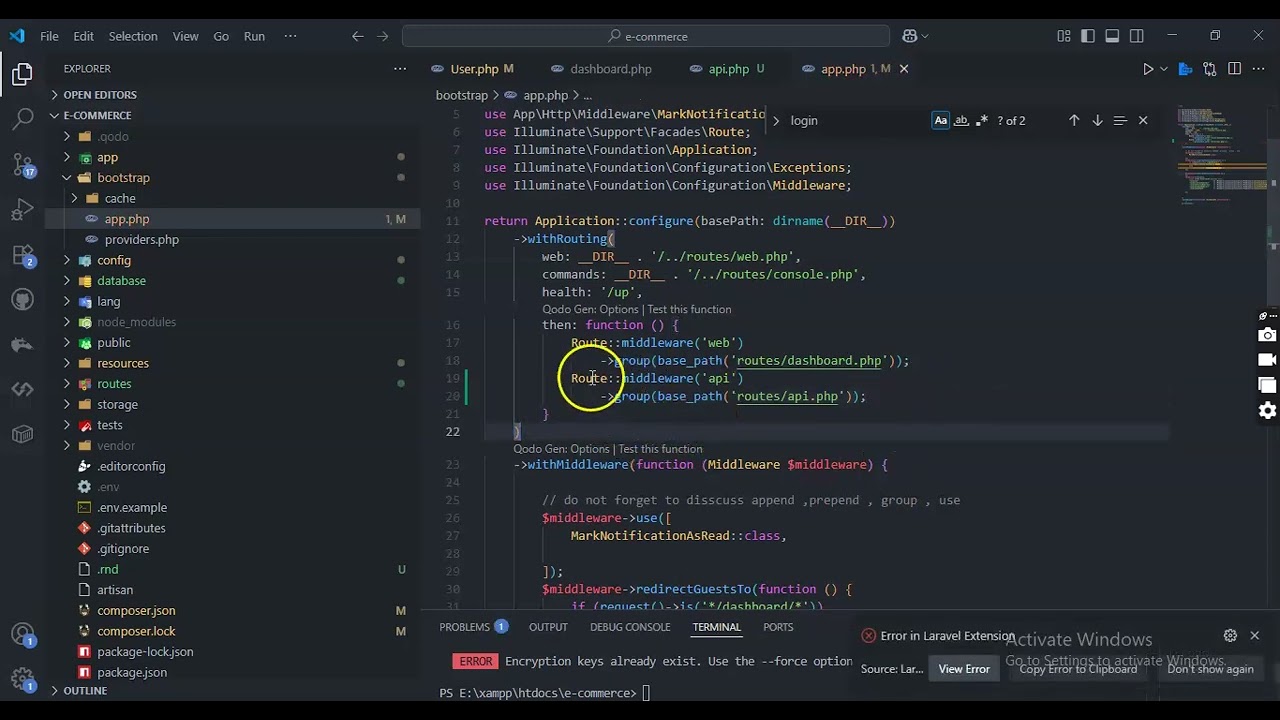
Task: Click the View Error button
Action: click(x=964, y=669)
